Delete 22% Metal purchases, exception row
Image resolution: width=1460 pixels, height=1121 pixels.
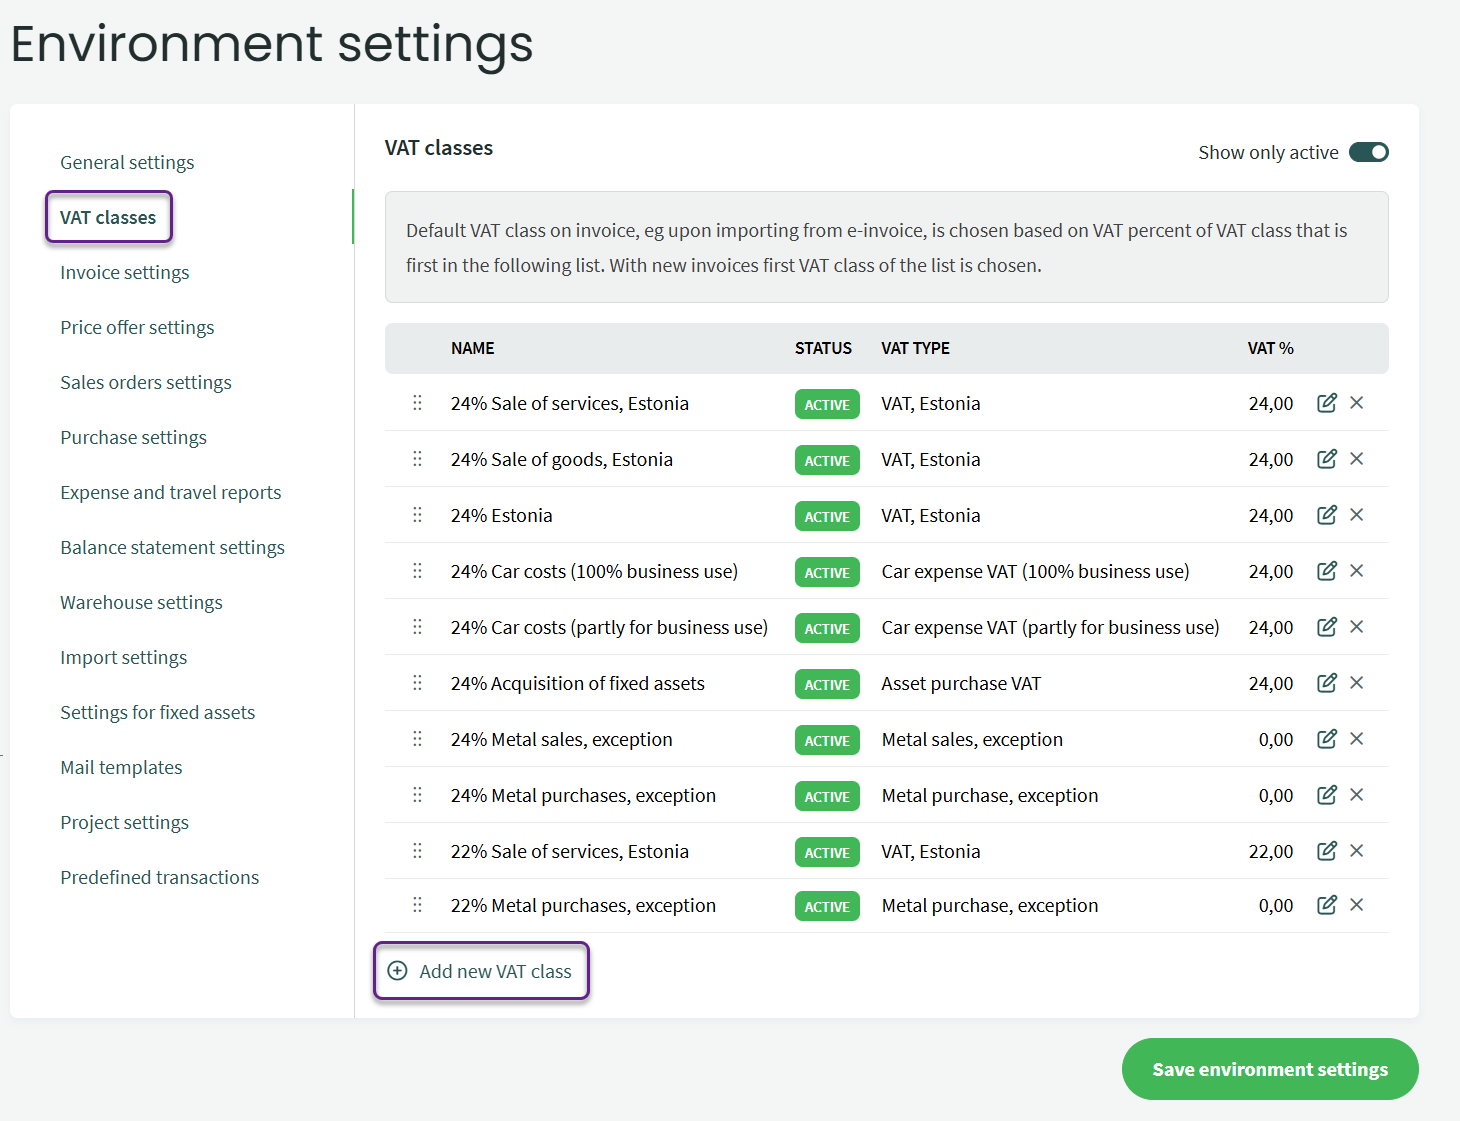click(x=1356, y=905)
